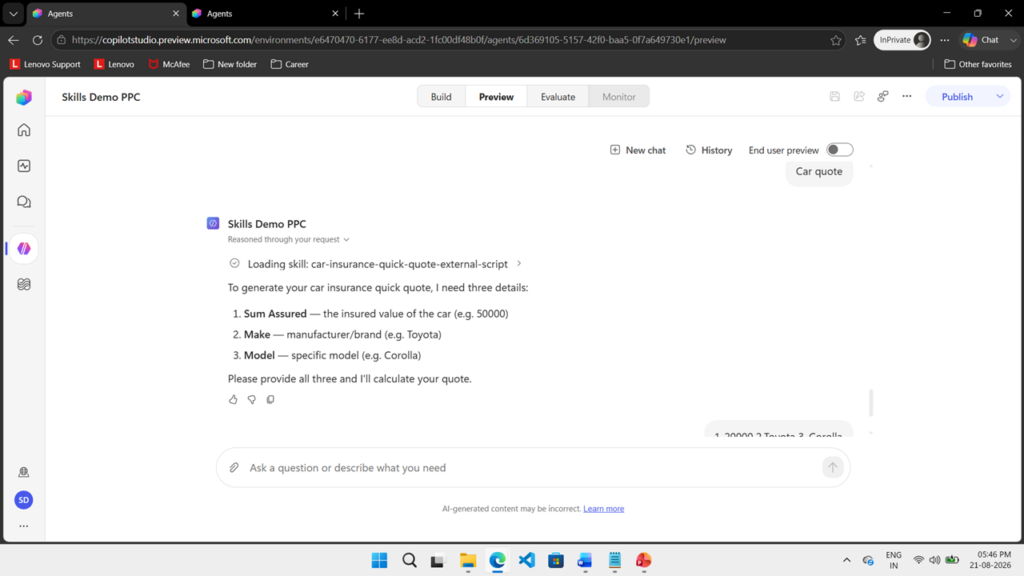The width and height of the screenshot is (1024, 576).
Task: Switch to the Evaluate tab
Action: point(558,97)
